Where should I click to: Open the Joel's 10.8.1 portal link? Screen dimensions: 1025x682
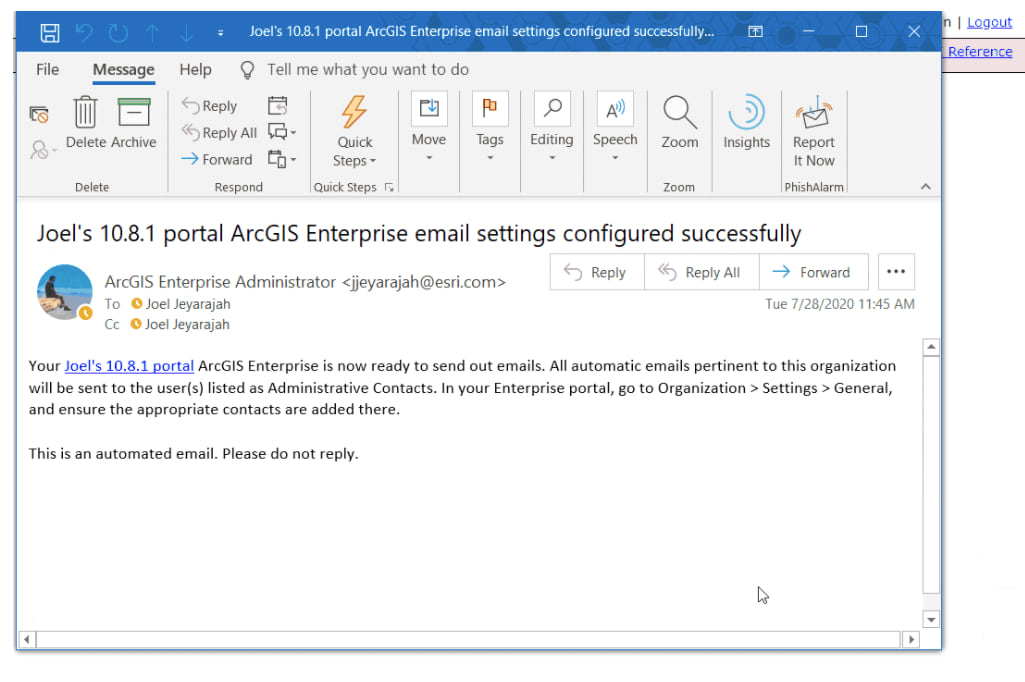pos(129,366)
